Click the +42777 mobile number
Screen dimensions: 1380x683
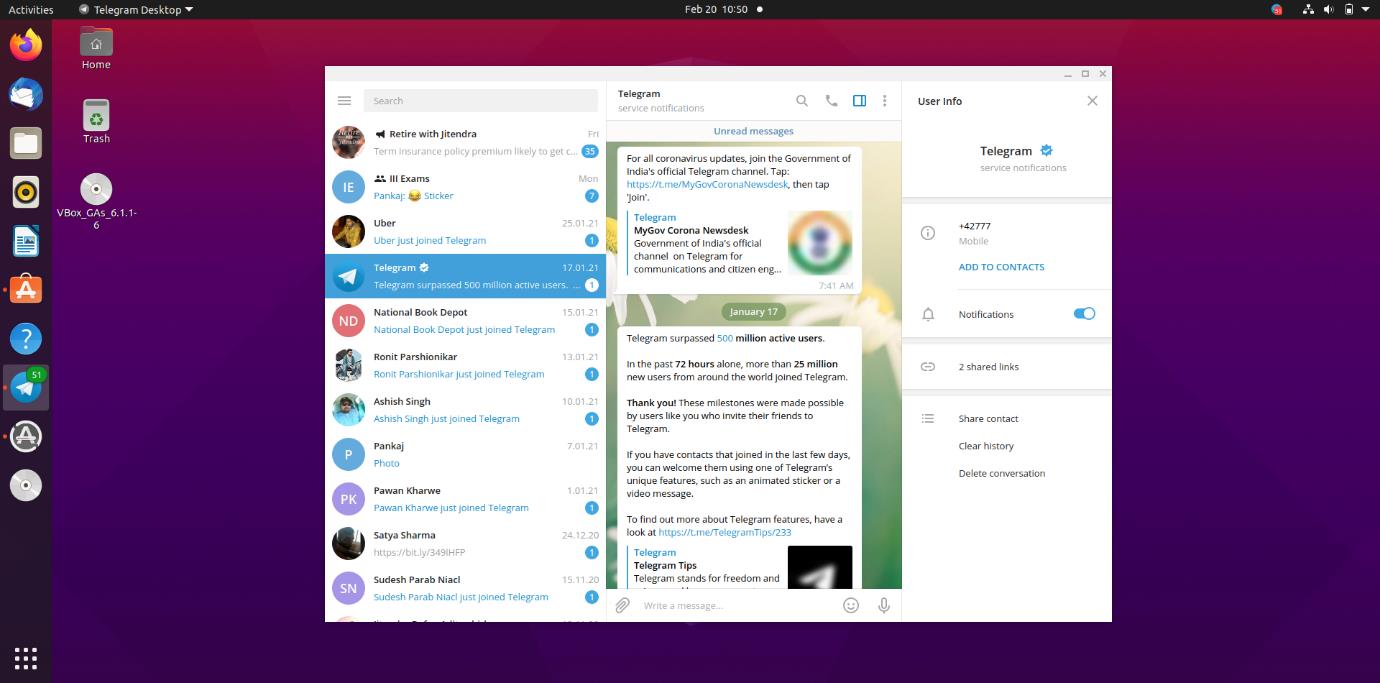point(975,226)
